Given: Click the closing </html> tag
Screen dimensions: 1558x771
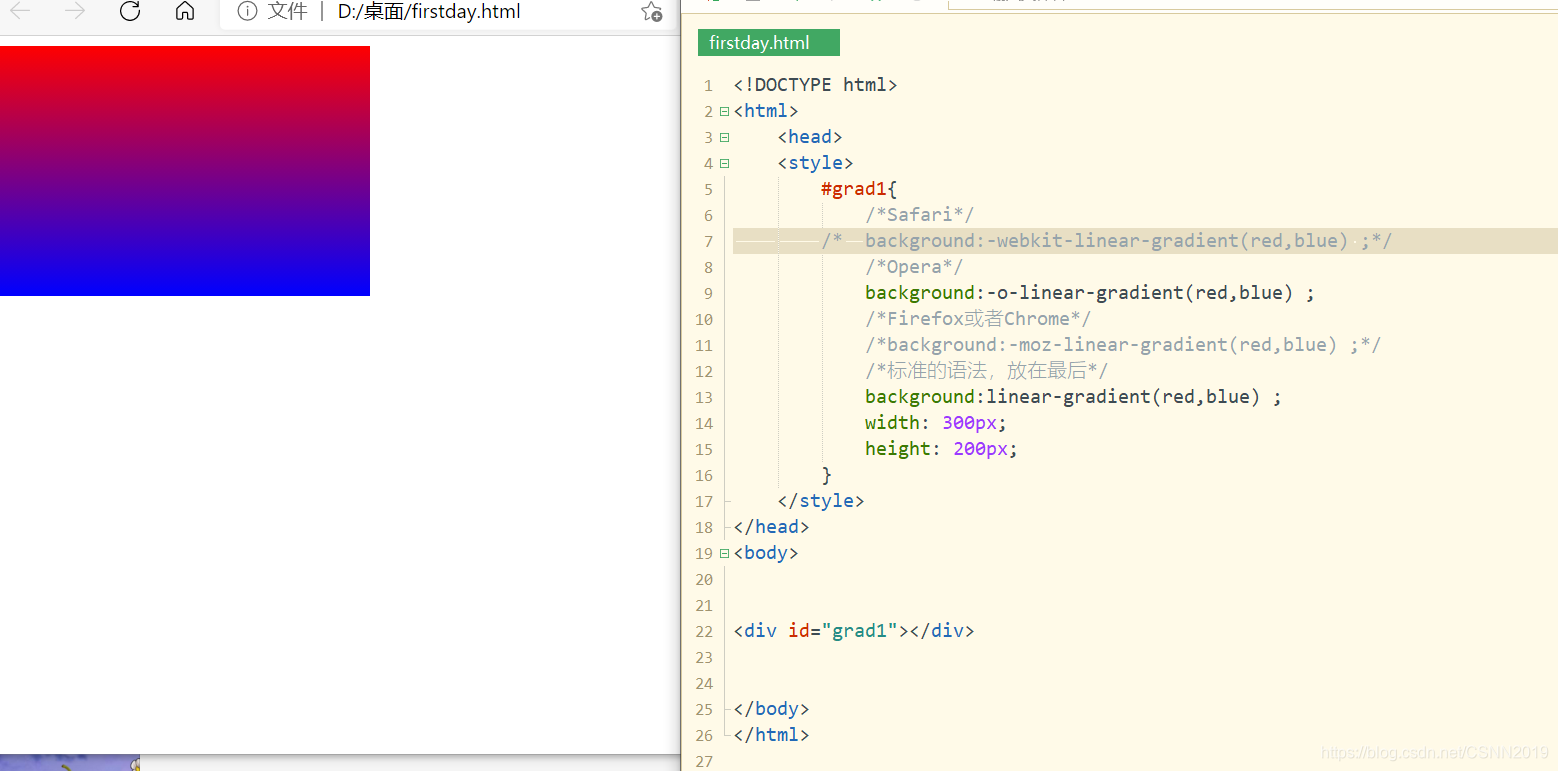Looking at the screenshot, I should tap(771, 735).
